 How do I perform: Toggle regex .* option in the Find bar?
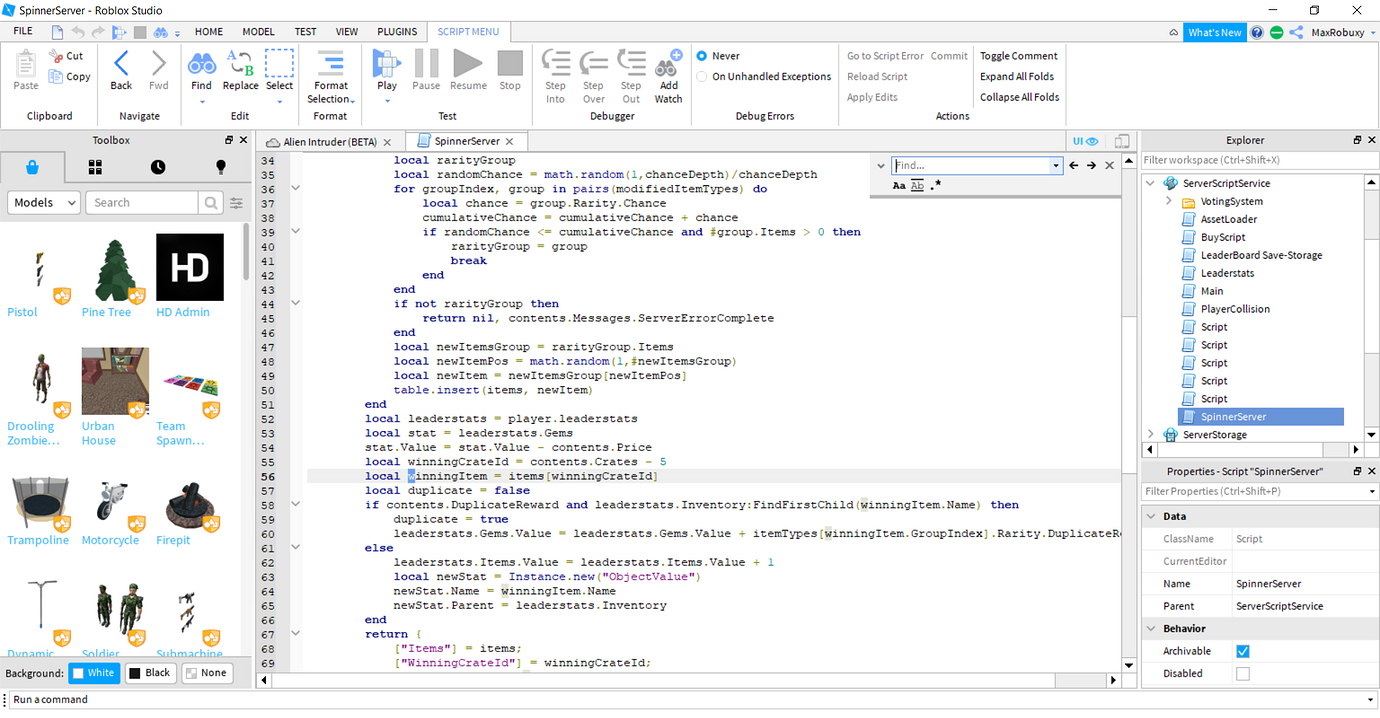[x=936, y=186]
